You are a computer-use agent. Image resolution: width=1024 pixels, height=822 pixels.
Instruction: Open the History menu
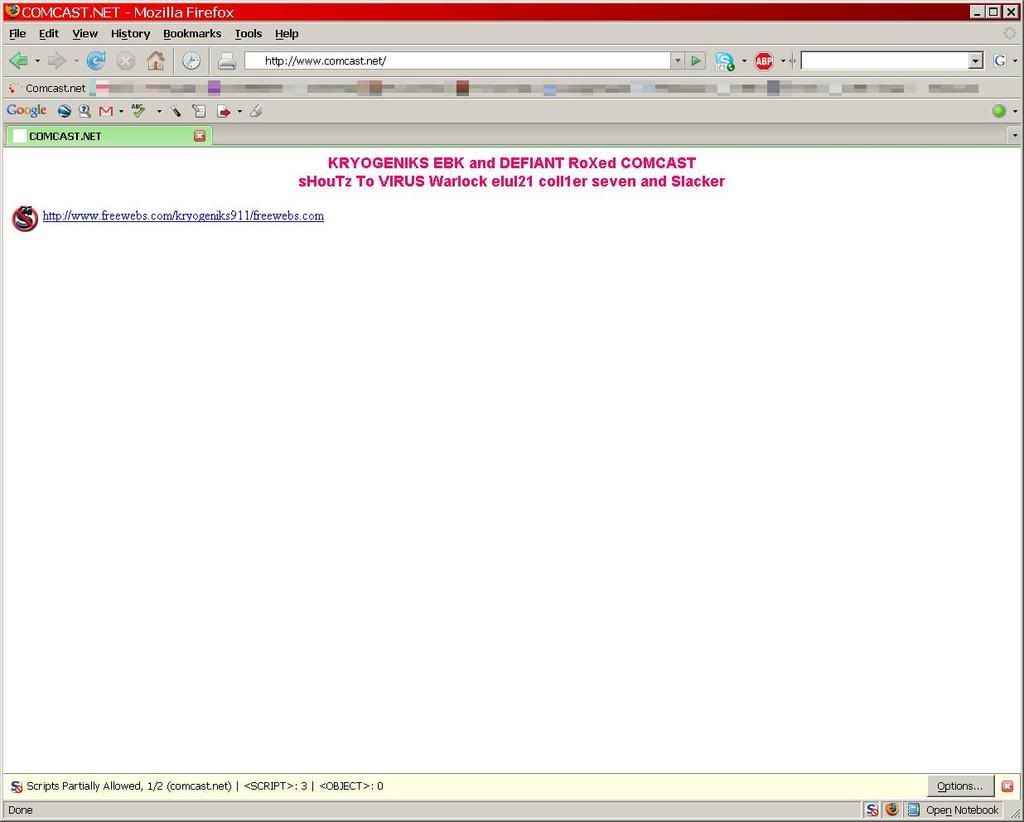[130, 34]
